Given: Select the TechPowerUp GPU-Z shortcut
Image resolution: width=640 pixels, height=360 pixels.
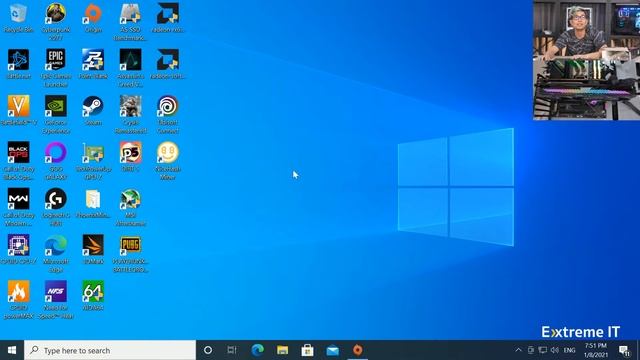Looking at the screenshot, I should pyautogui.click(x=93, y=160).
